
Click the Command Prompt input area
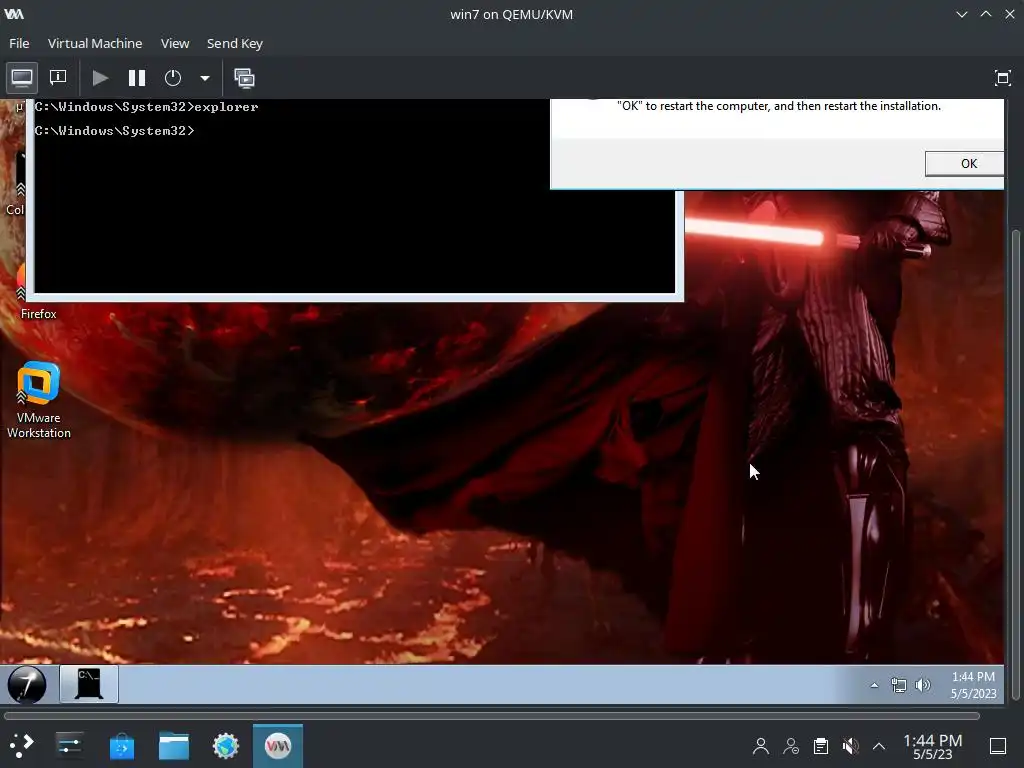pyautogui.click(x=354, y=196)
